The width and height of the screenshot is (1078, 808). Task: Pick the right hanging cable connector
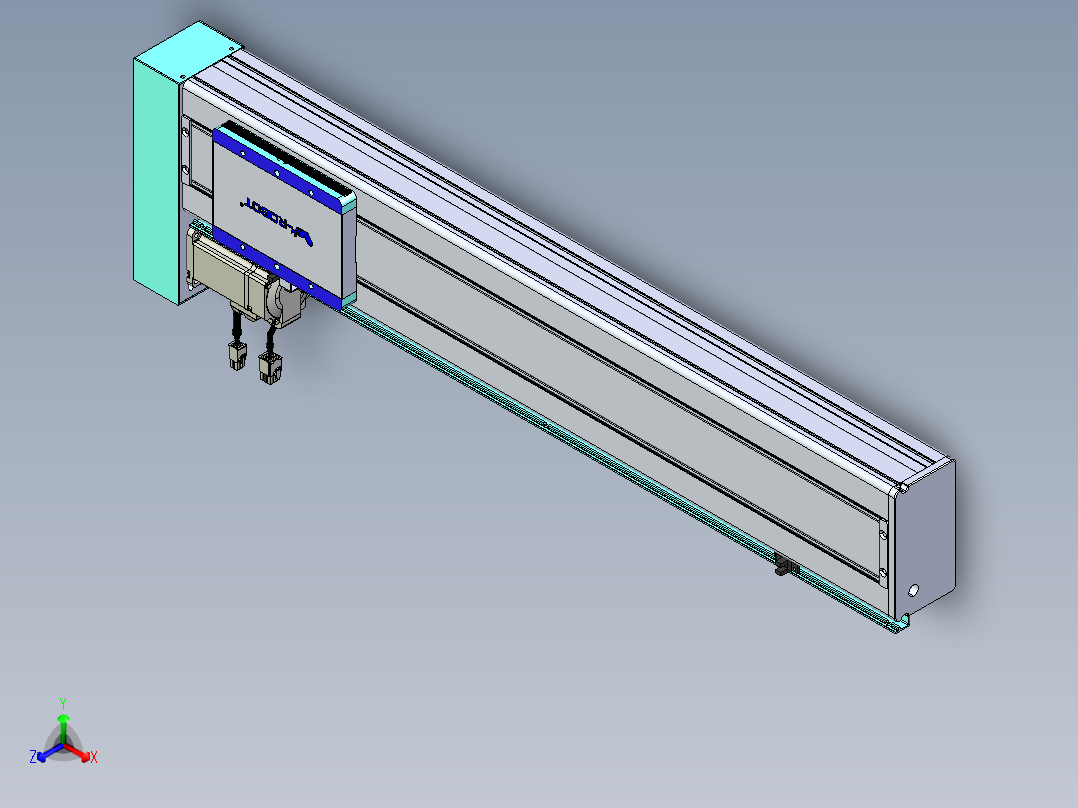click(x=270, y=367)
